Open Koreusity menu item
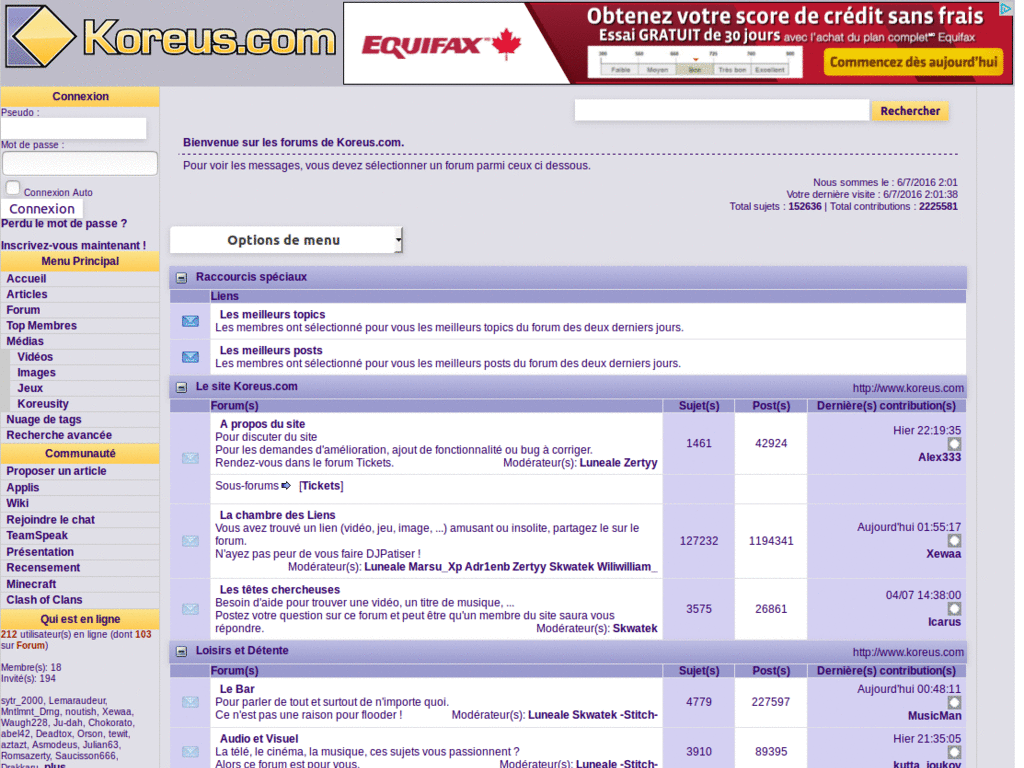The height and width of the screenshot is (768, 1024). click(x=42, y=404)
